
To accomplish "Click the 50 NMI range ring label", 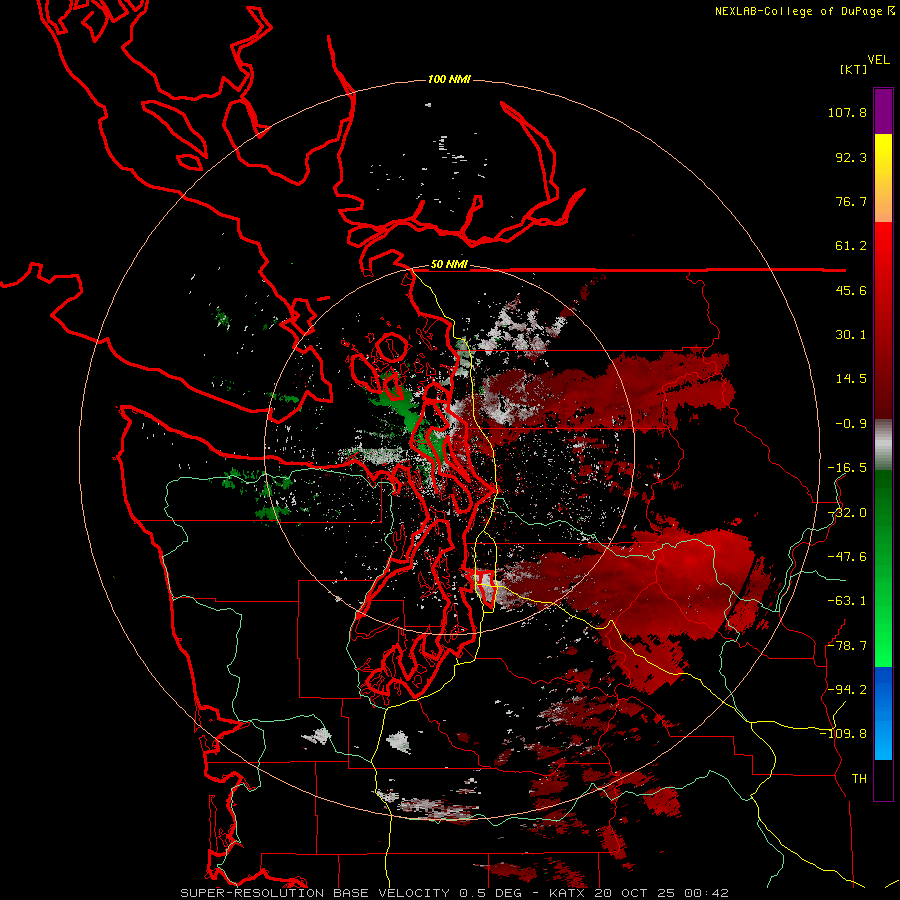I will point(449,265).
